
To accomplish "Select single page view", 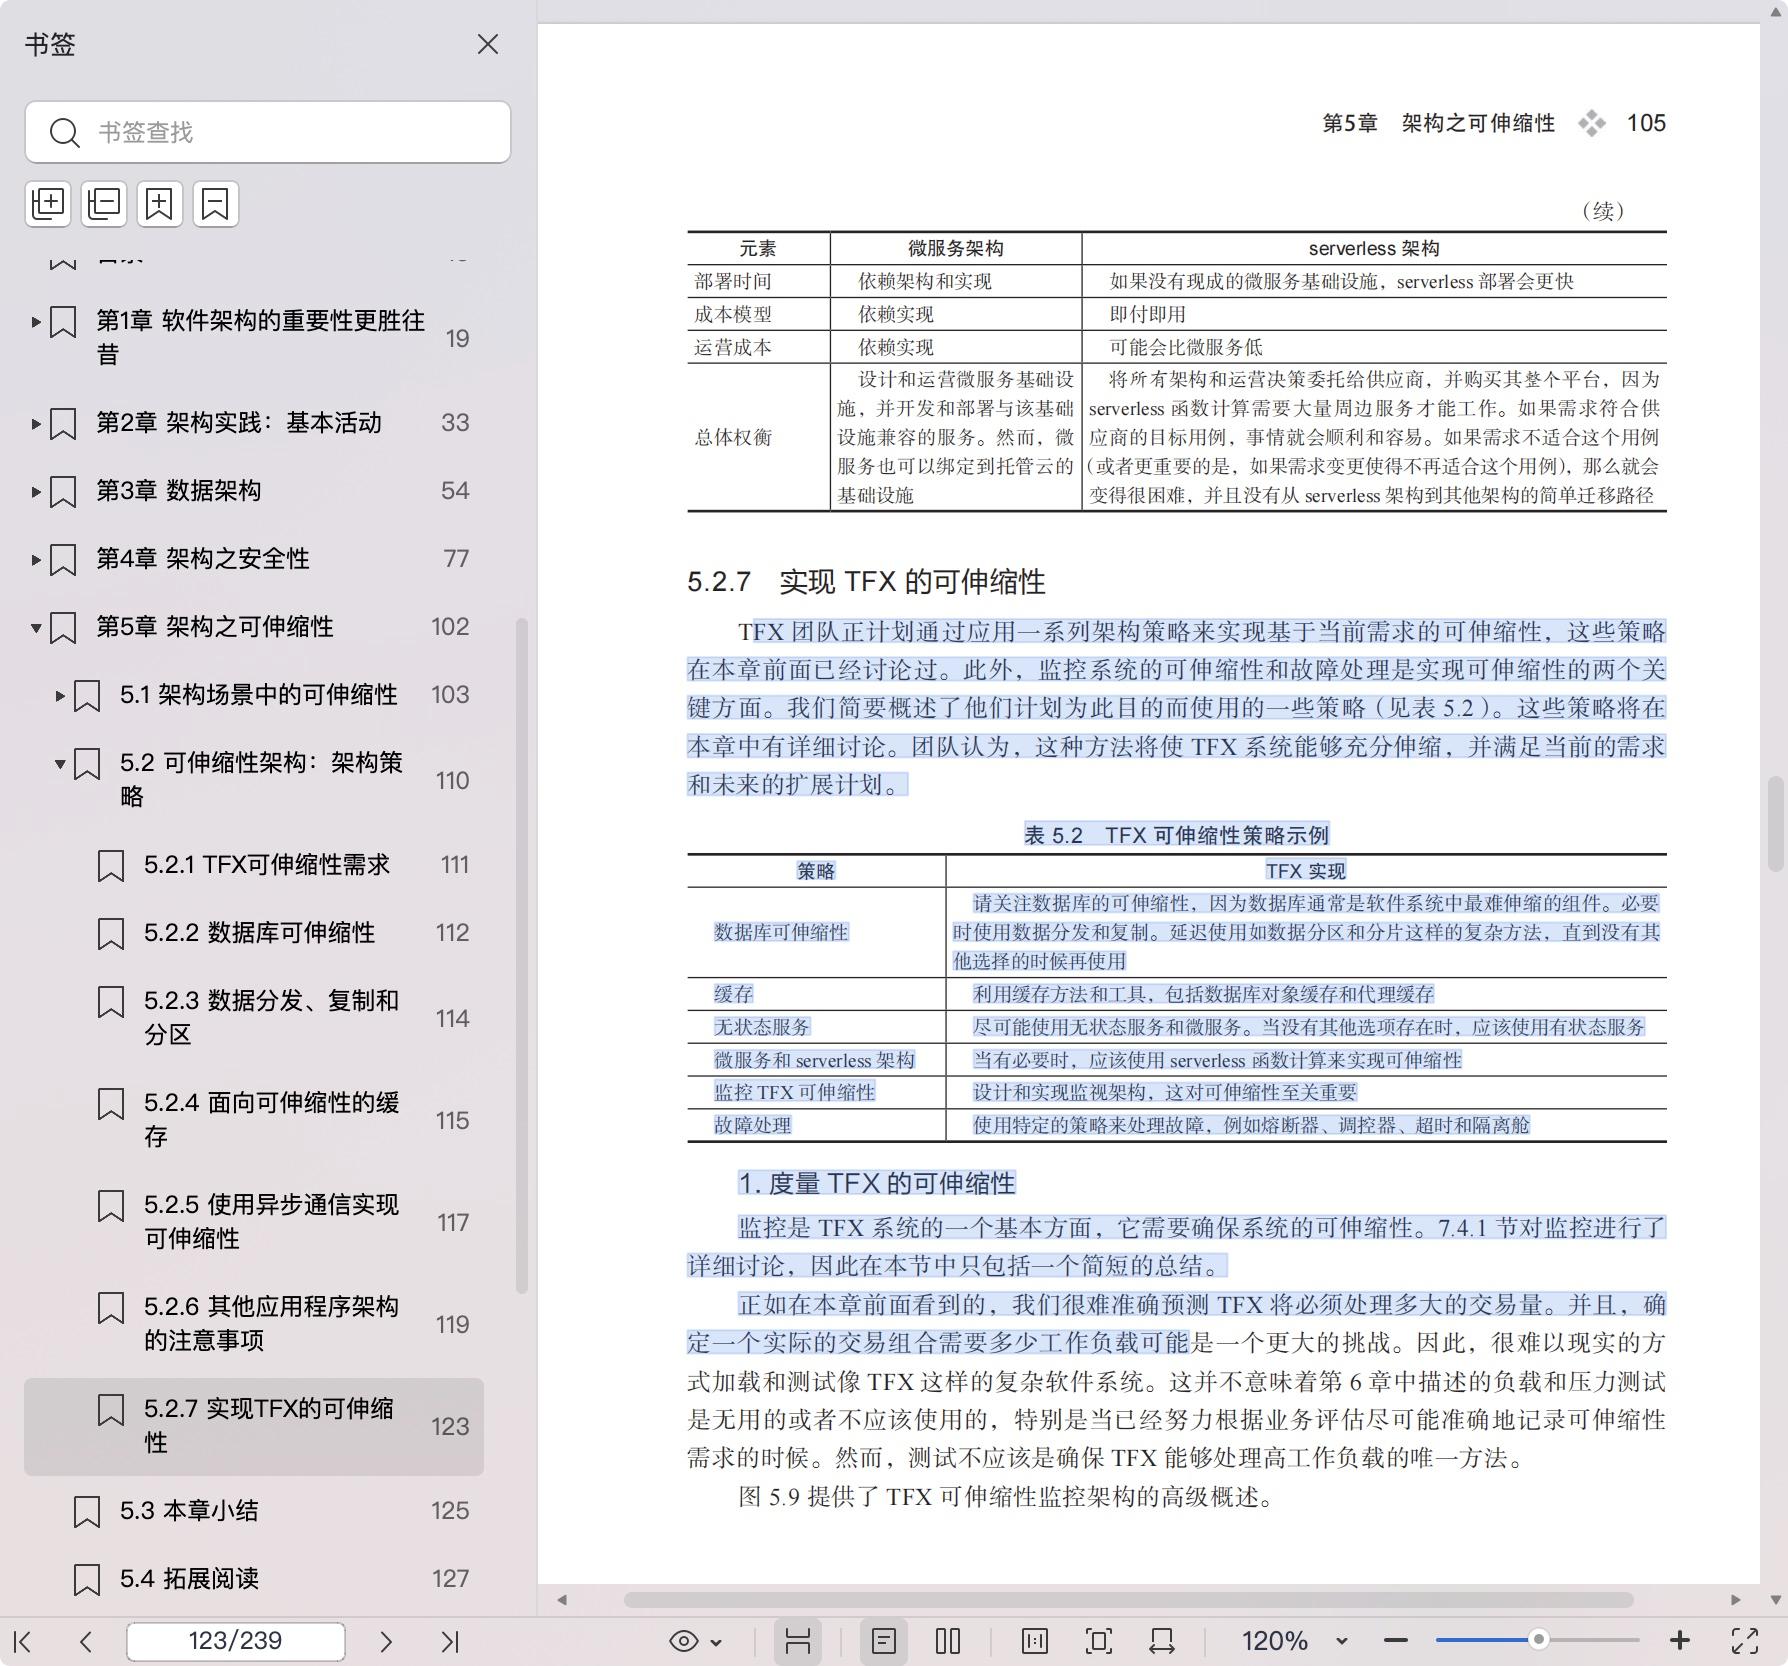I will coord(884,1641).
